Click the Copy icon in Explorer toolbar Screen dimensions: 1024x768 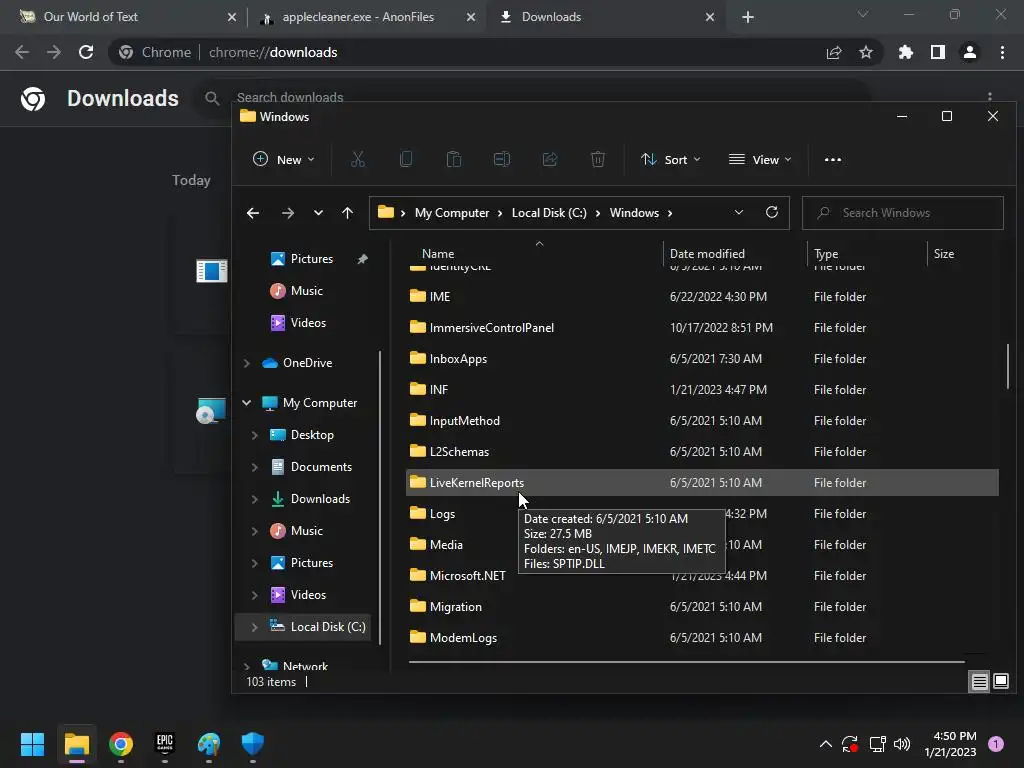(x=406, y=159)
